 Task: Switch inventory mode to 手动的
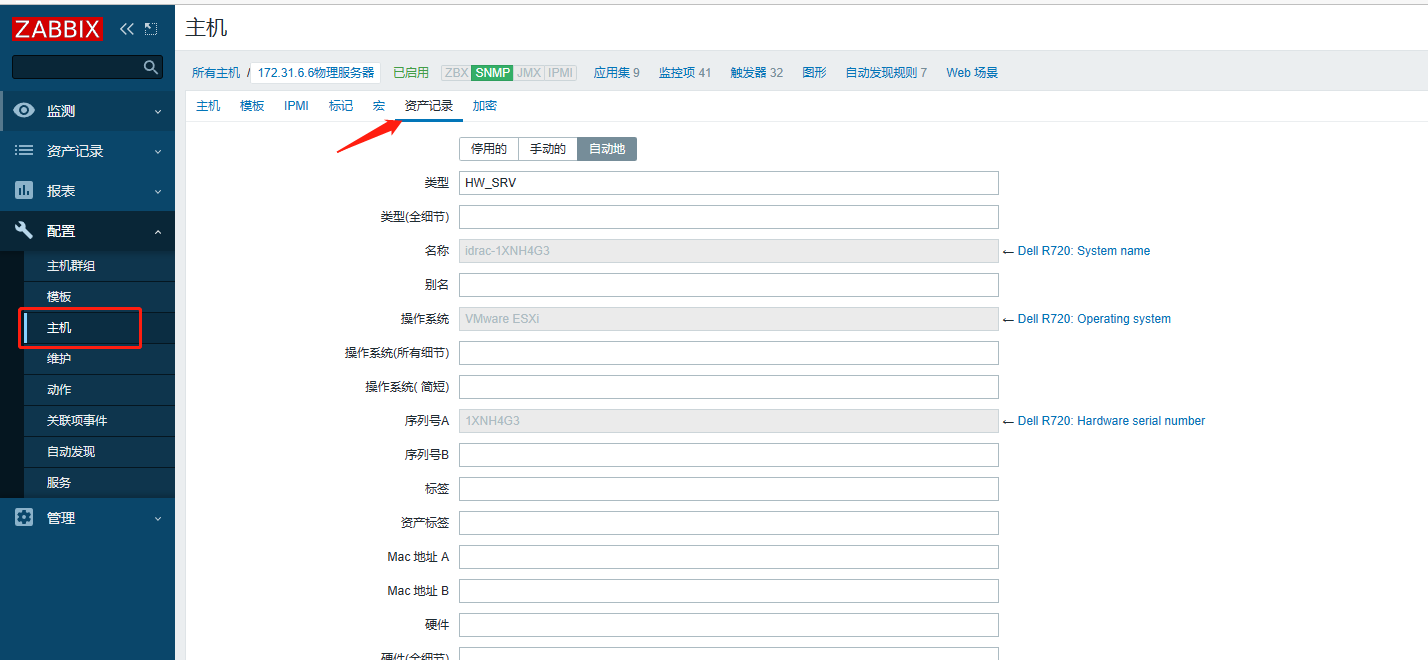(547, 148)
